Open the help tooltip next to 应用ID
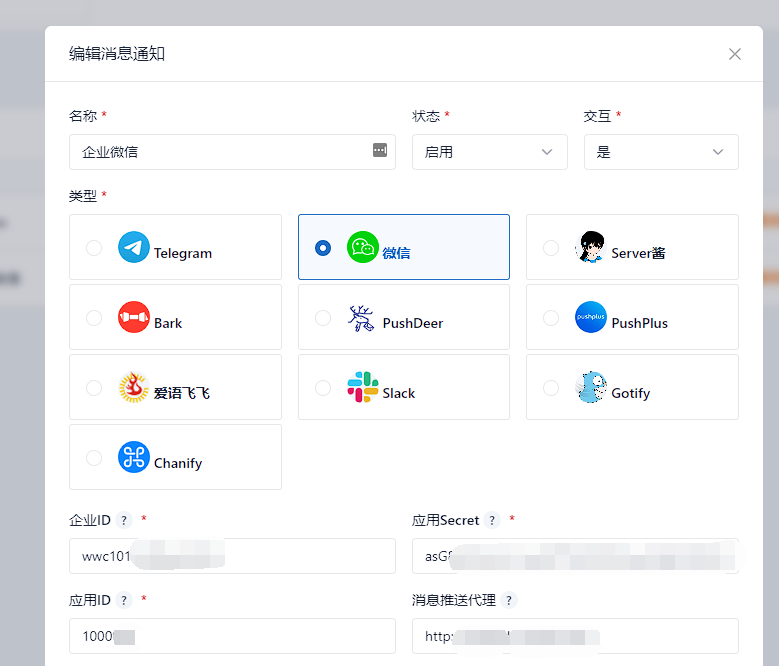Viewport: 779px width, 666px height. (x=124, y=600)
